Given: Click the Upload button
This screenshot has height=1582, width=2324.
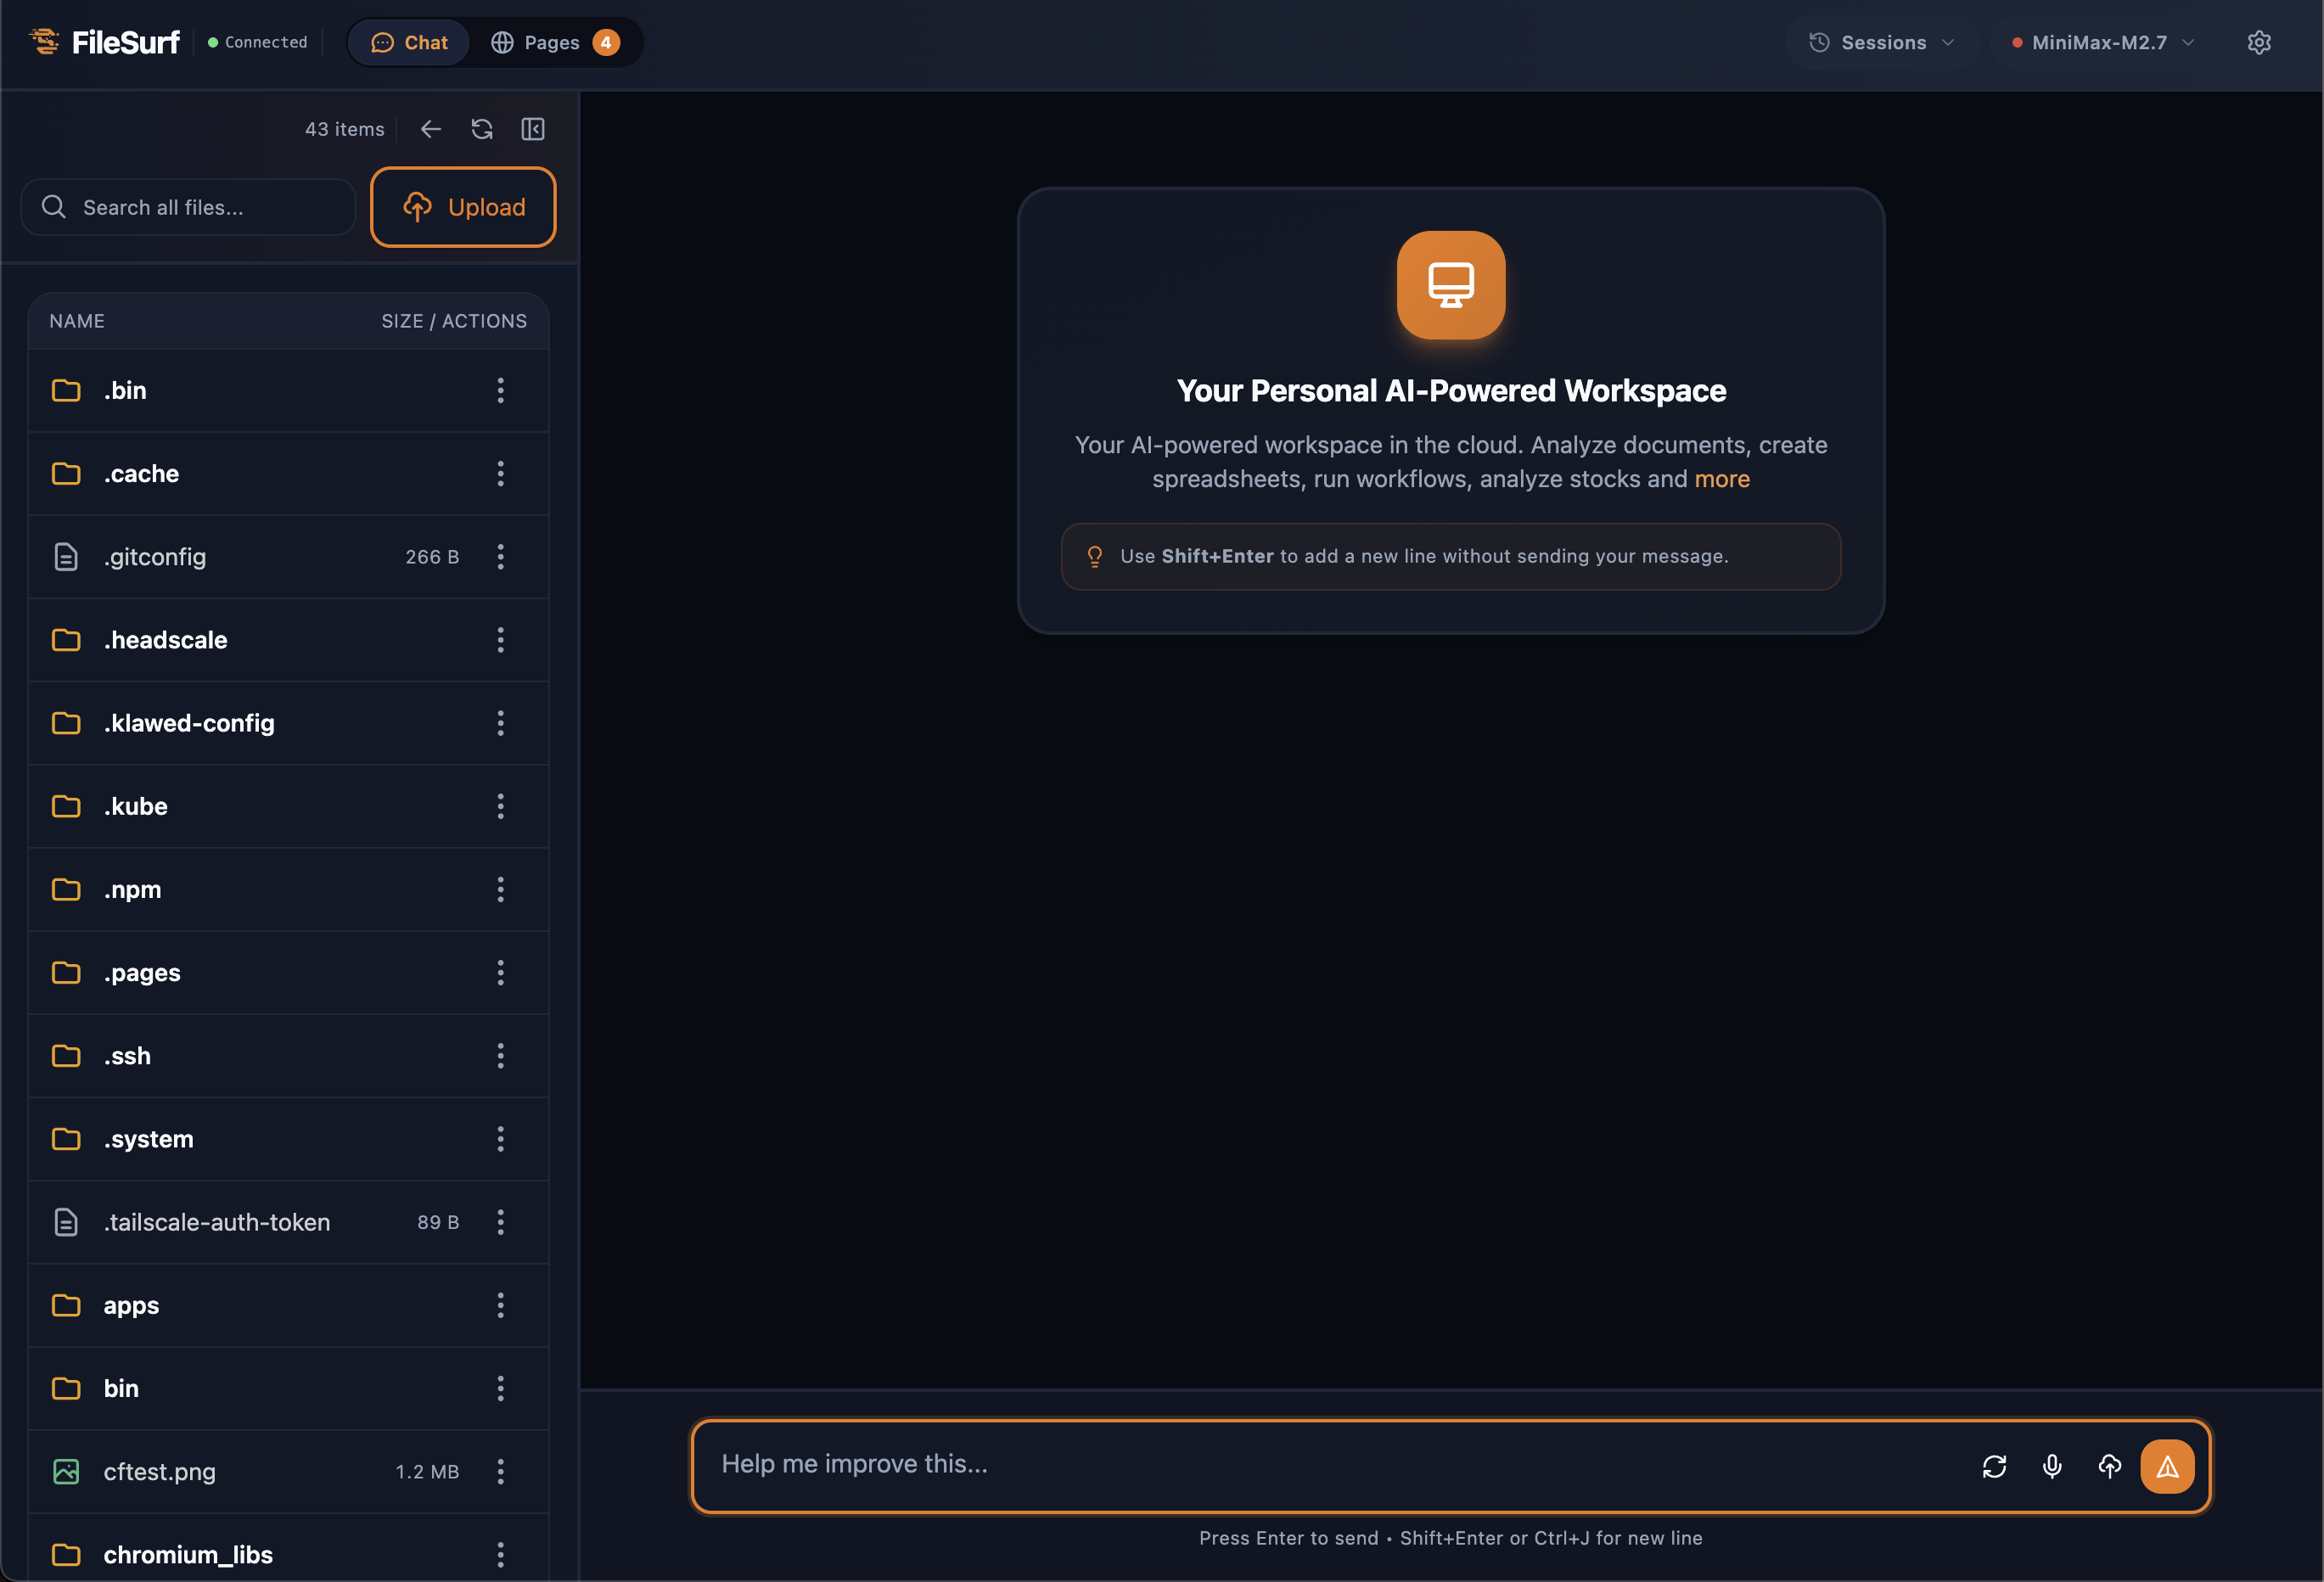Looking at the screenshot, I should [463, 207].
